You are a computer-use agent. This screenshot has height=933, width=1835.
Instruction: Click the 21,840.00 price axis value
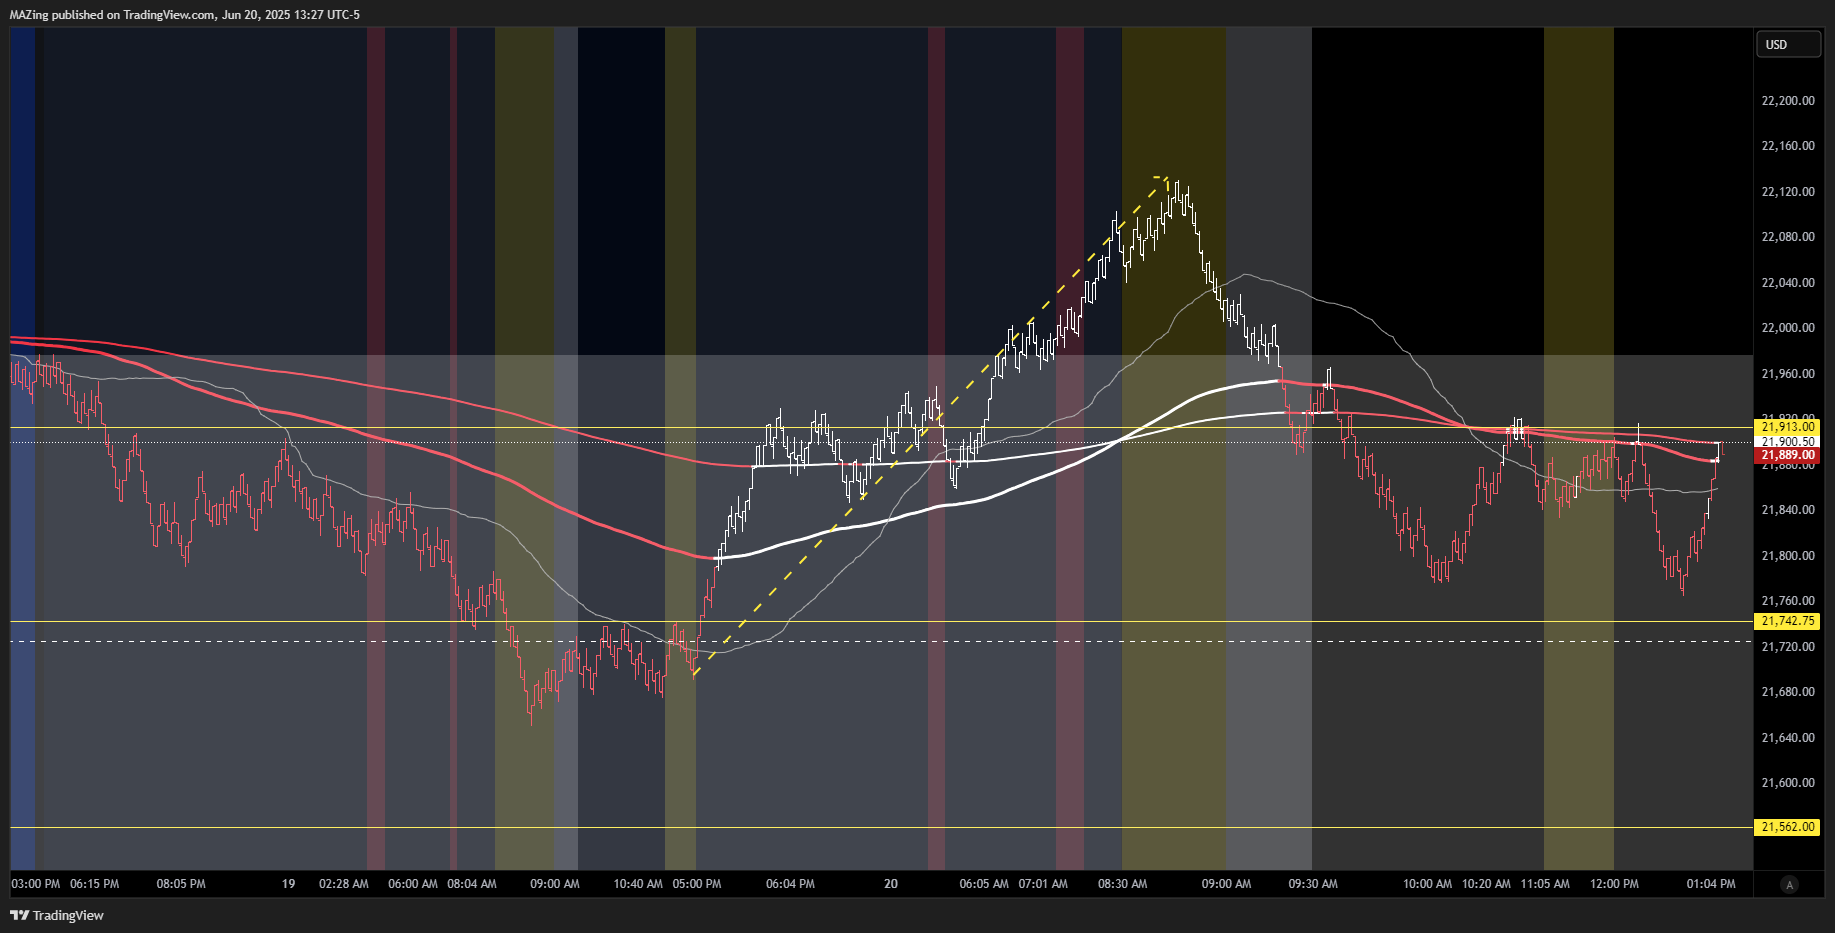(1788, 510)
